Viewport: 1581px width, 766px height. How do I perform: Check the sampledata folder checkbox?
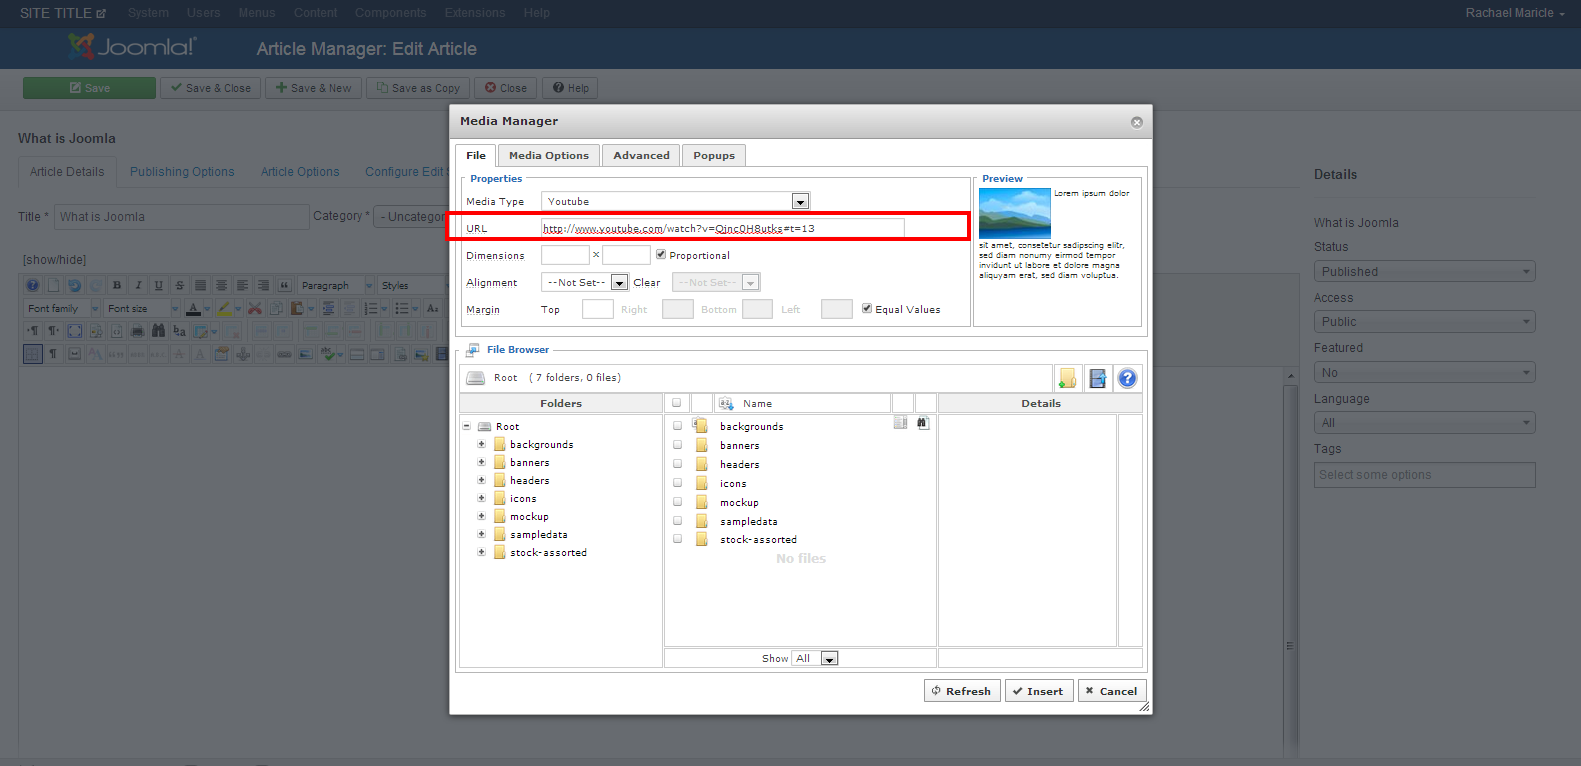click(677, 520)
